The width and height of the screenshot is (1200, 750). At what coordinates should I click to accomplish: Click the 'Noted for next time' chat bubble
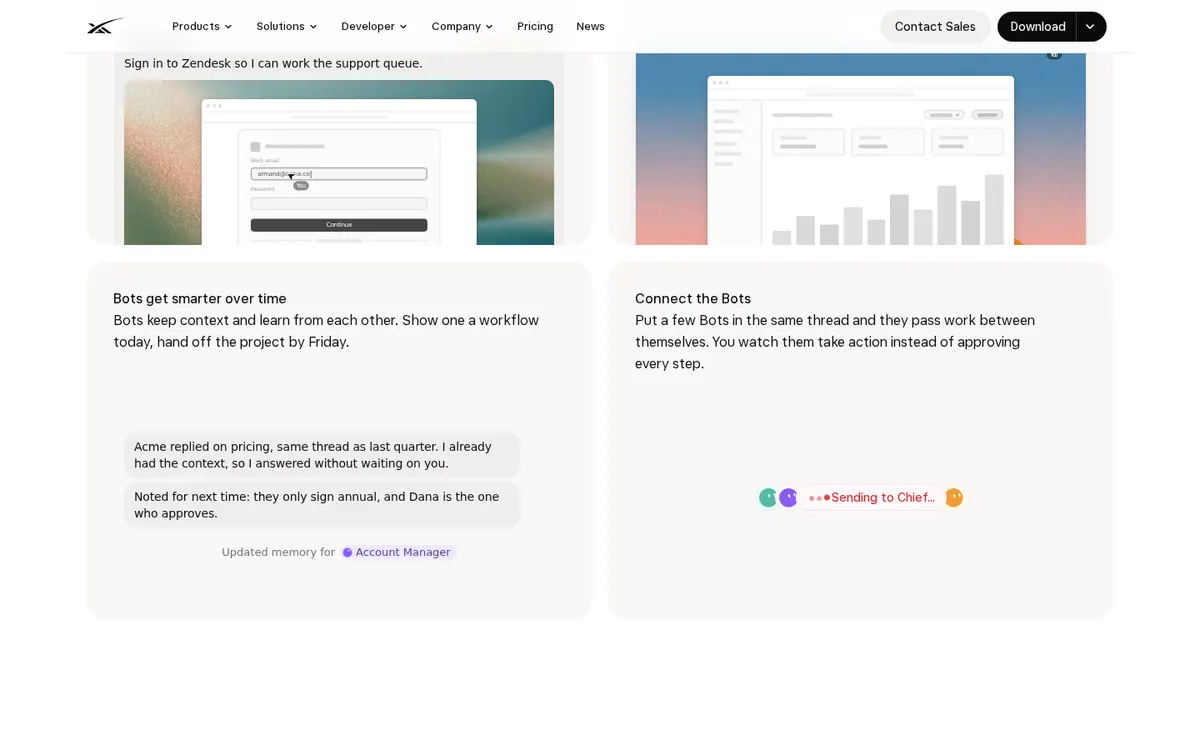coord(322,505)
